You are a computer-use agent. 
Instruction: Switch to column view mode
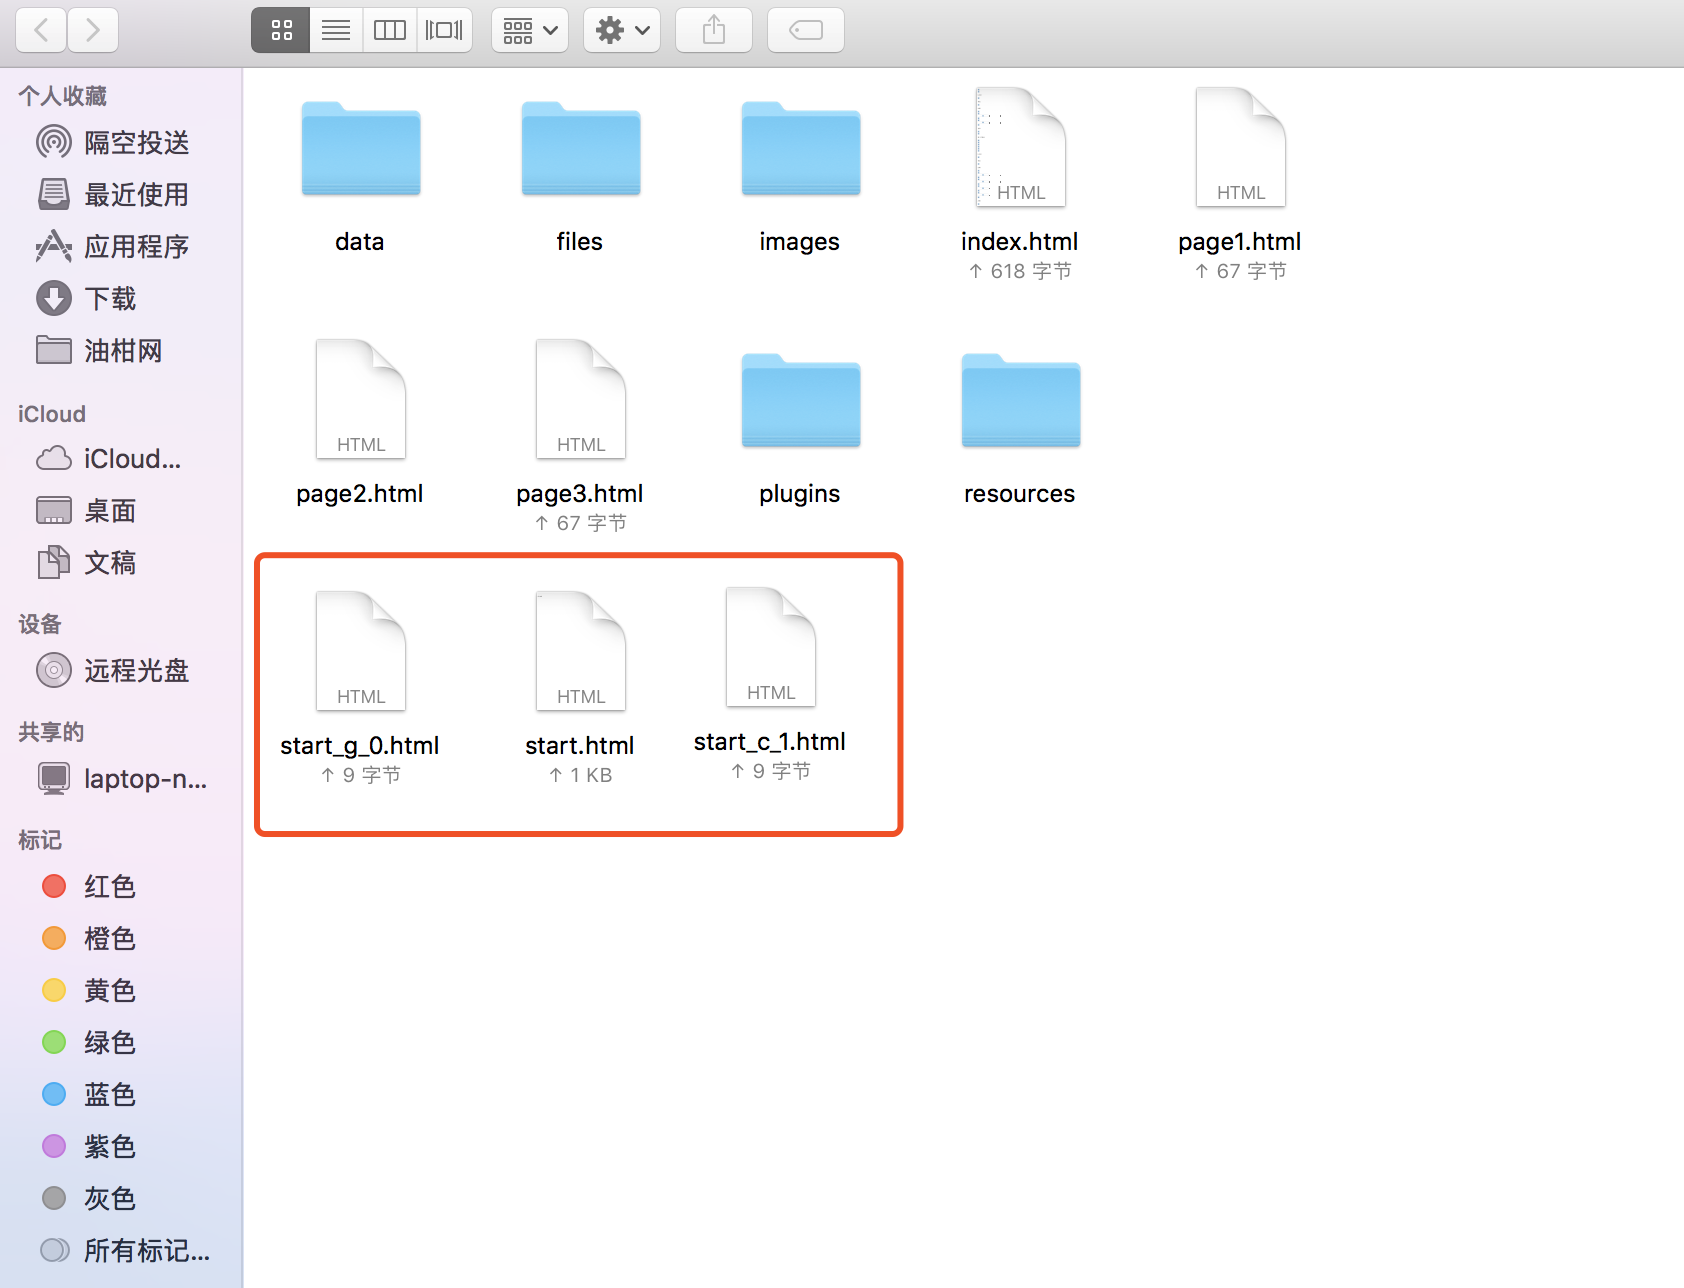[x=390, y=30]
